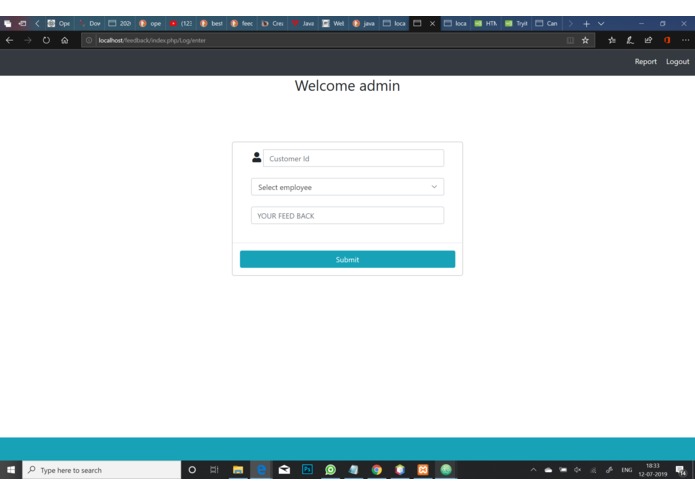Open Google Chrome from the taskbar
Image resolution: width=695 pixels, height=494 pixels.
click(x=377, y=470)
